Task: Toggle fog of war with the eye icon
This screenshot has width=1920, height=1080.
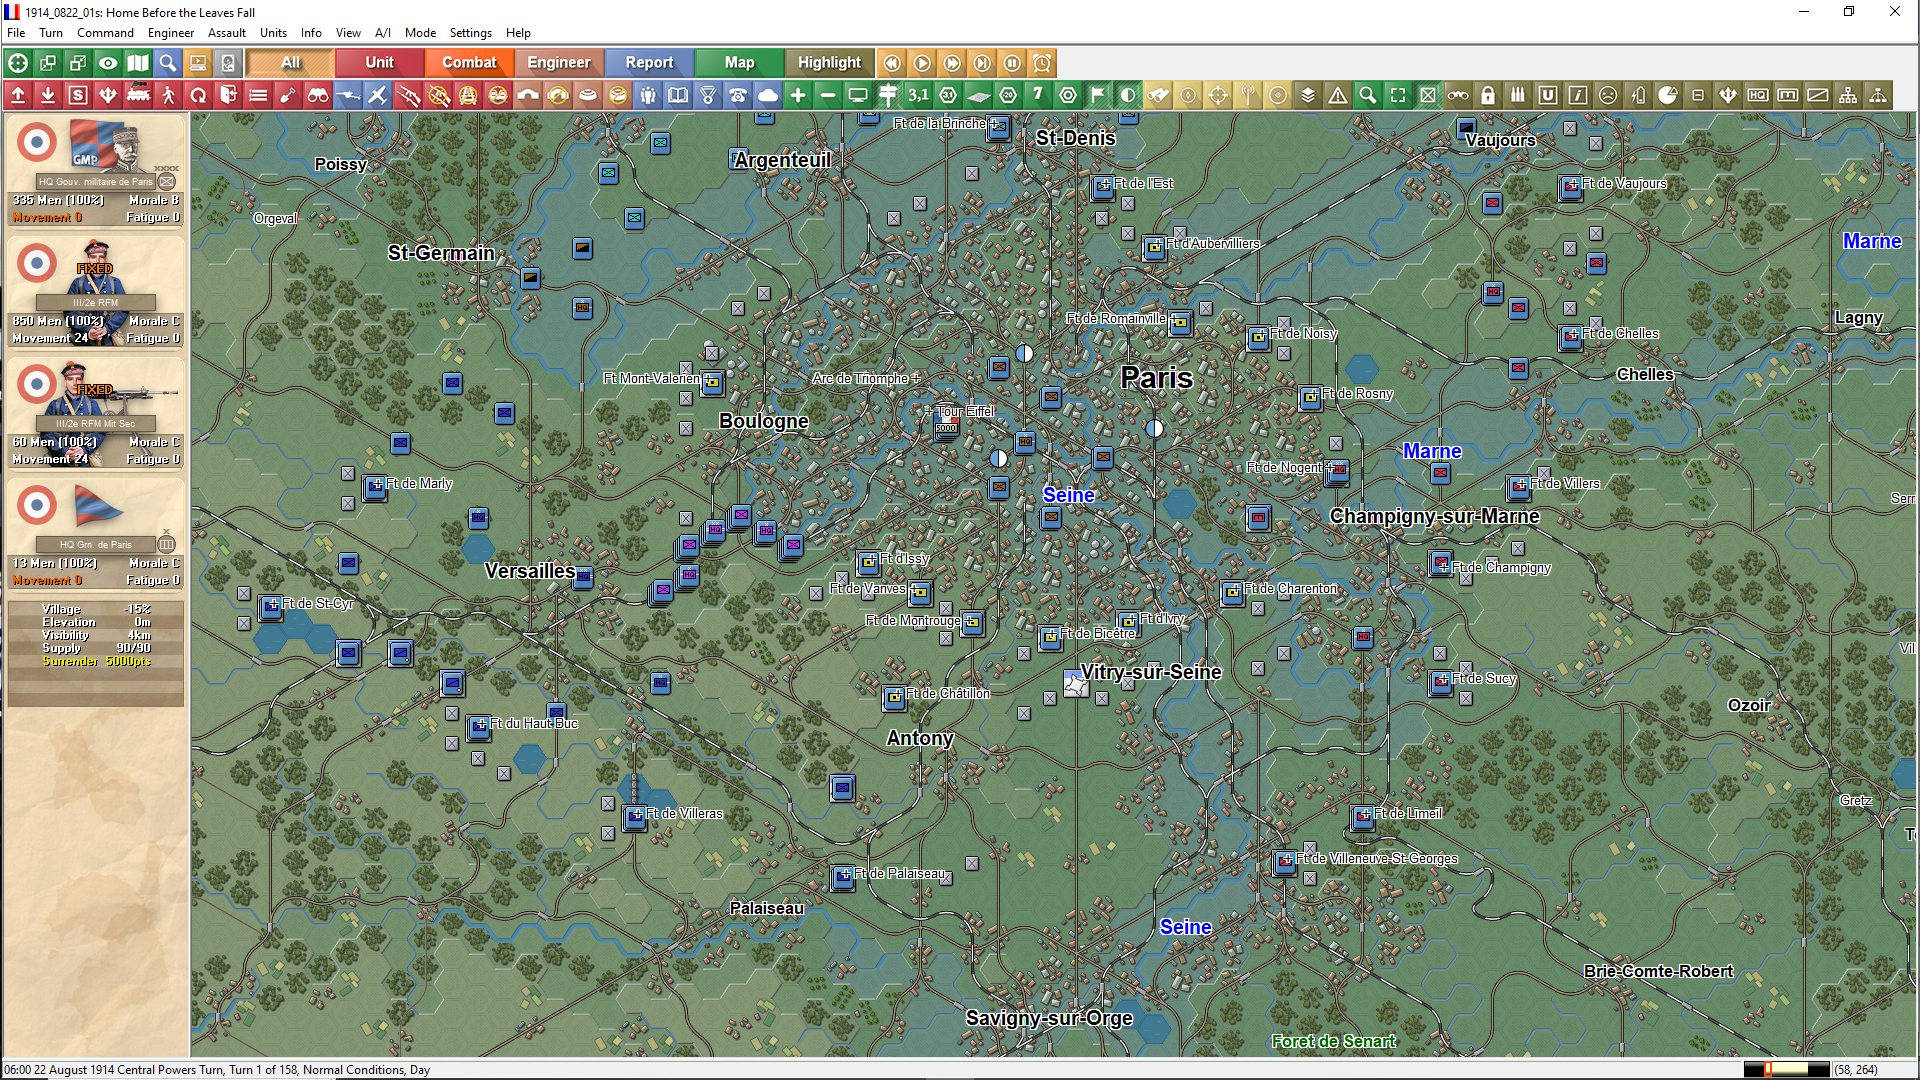Action: click(107, 63)
